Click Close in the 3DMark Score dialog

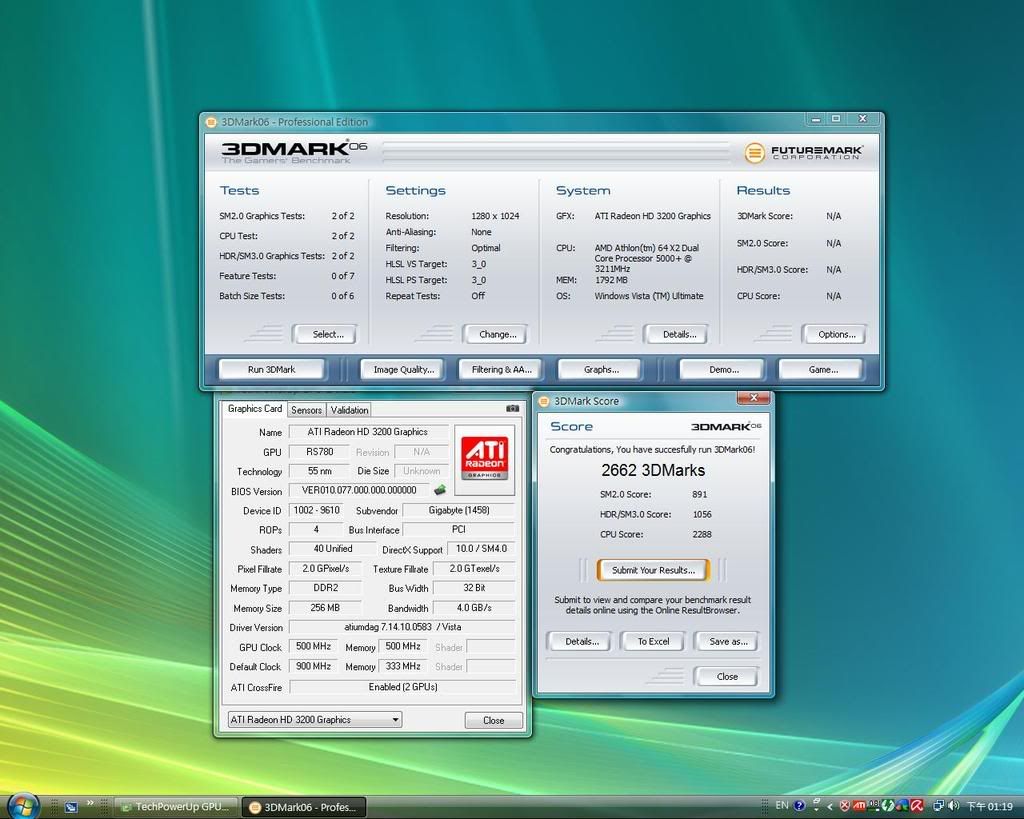(727, 677)
